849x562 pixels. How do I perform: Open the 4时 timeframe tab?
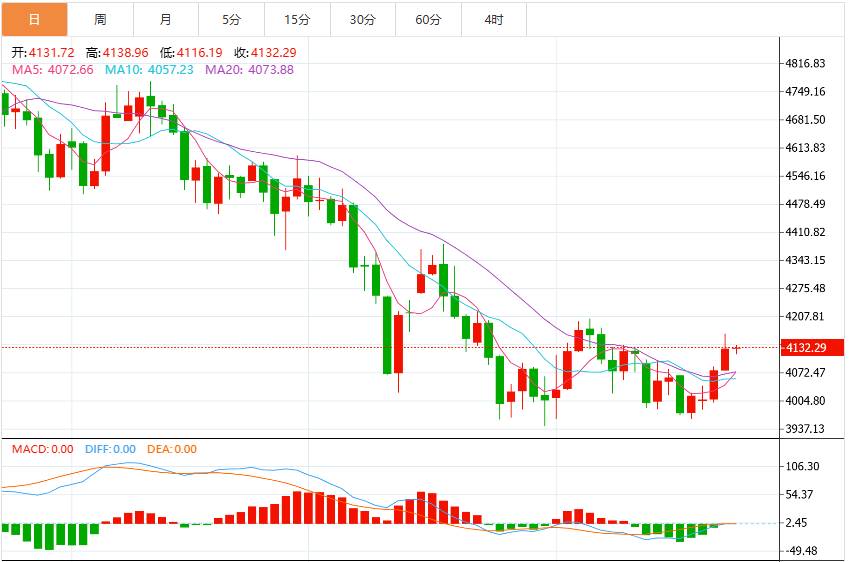pos(494,19)
